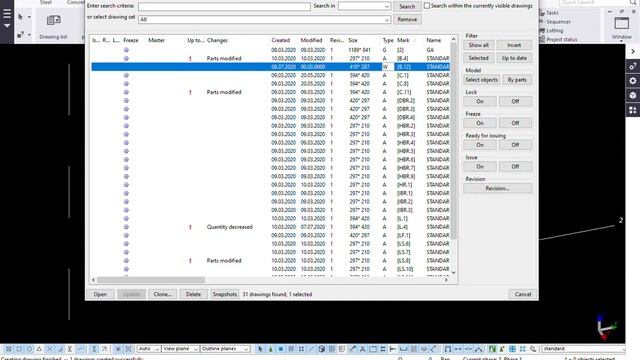Open the side pane gear icon
The image size is (640, 360).
click(x=633, y=81)
